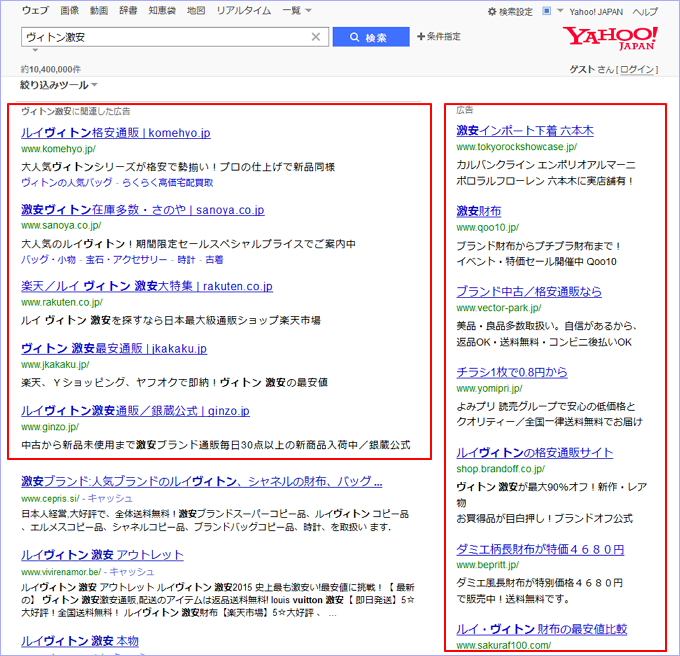680x656 pixels.
Task: Open the 激安財布 sidebar ad
Action: [x=479, y=211]
